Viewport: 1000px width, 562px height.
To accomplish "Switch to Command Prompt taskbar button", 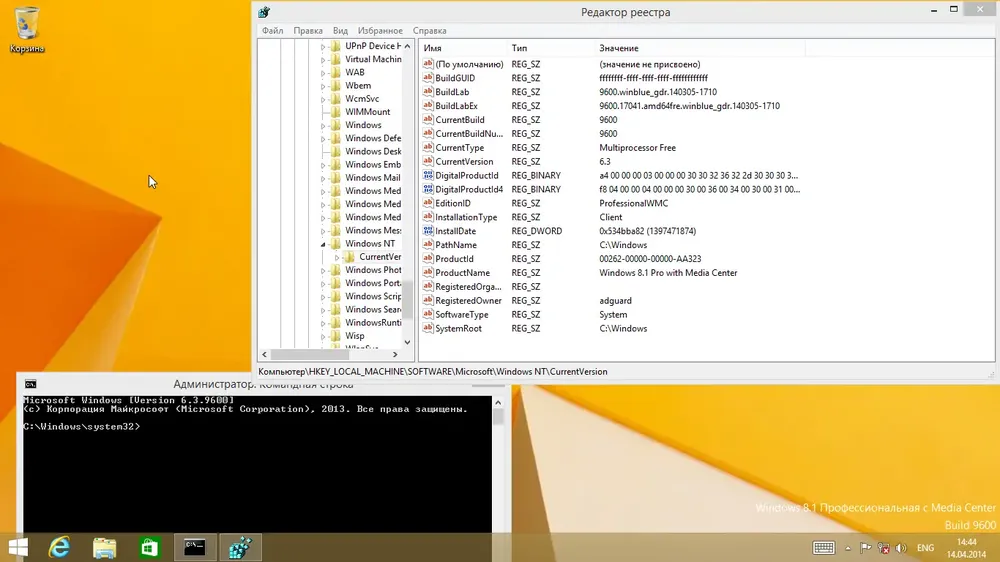I will tap(195, 547).
